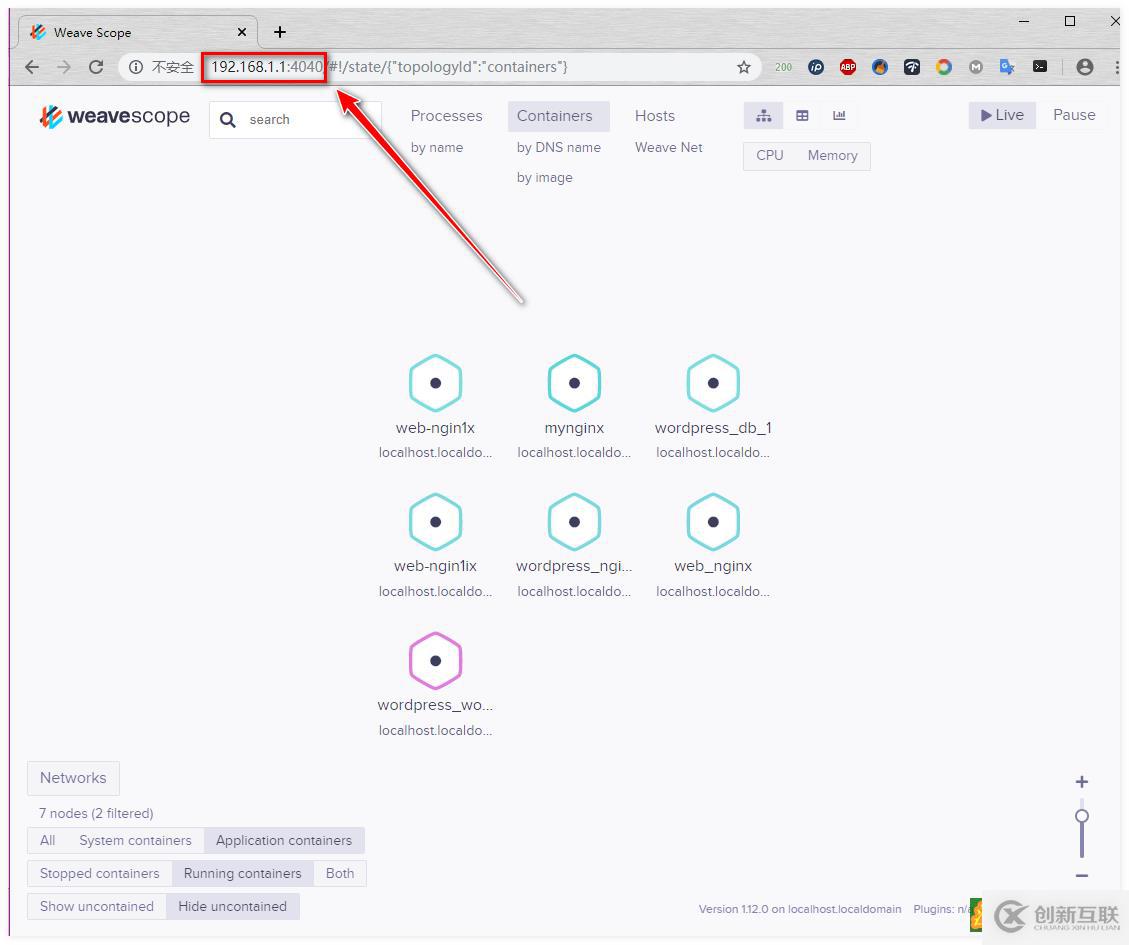The width and height of the screenshot is (1129, 945).
Task: Show processes by name
Action: tap(437, 148)
